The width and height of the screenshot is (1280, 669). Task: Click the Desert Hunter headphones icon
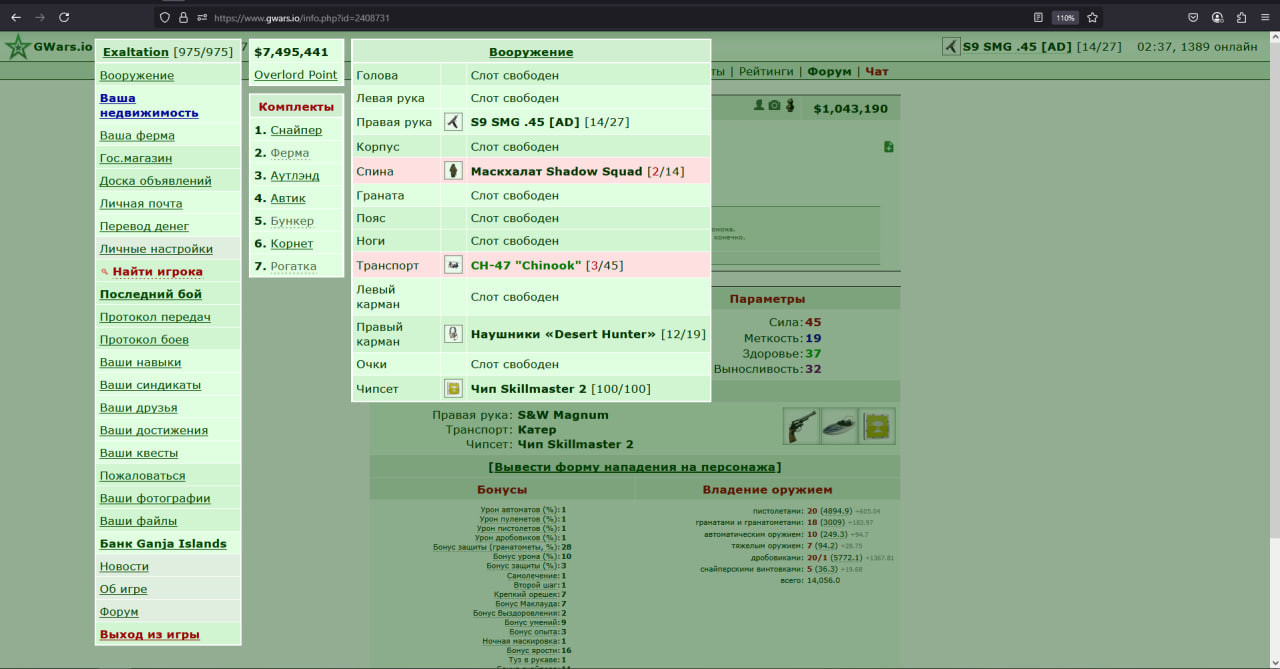click(x=453, y=334)
